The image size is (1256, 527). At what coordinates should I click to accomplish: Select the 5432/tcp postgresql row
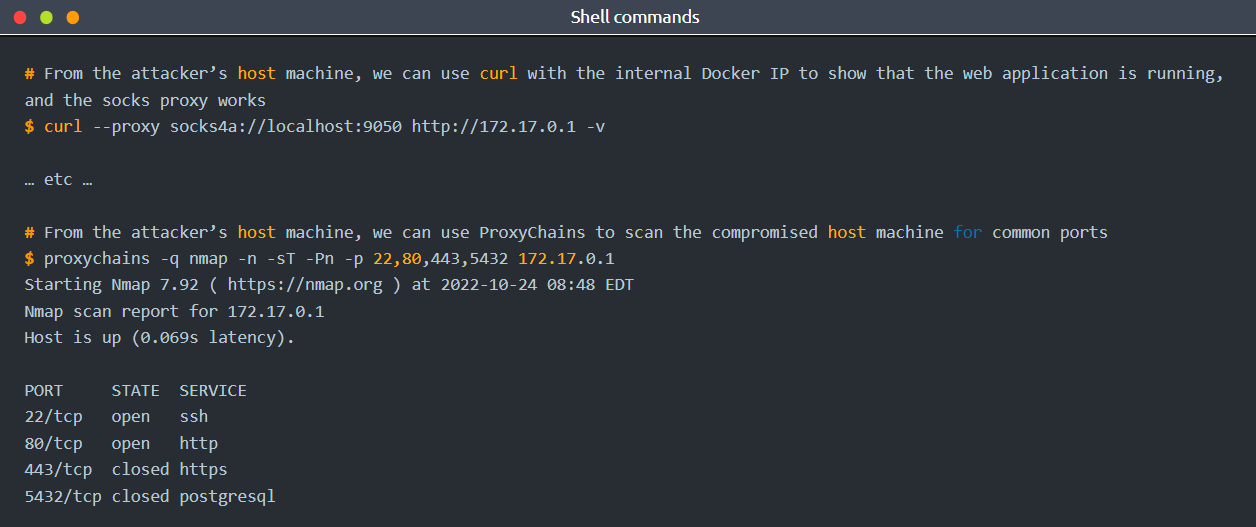(150, 496)
